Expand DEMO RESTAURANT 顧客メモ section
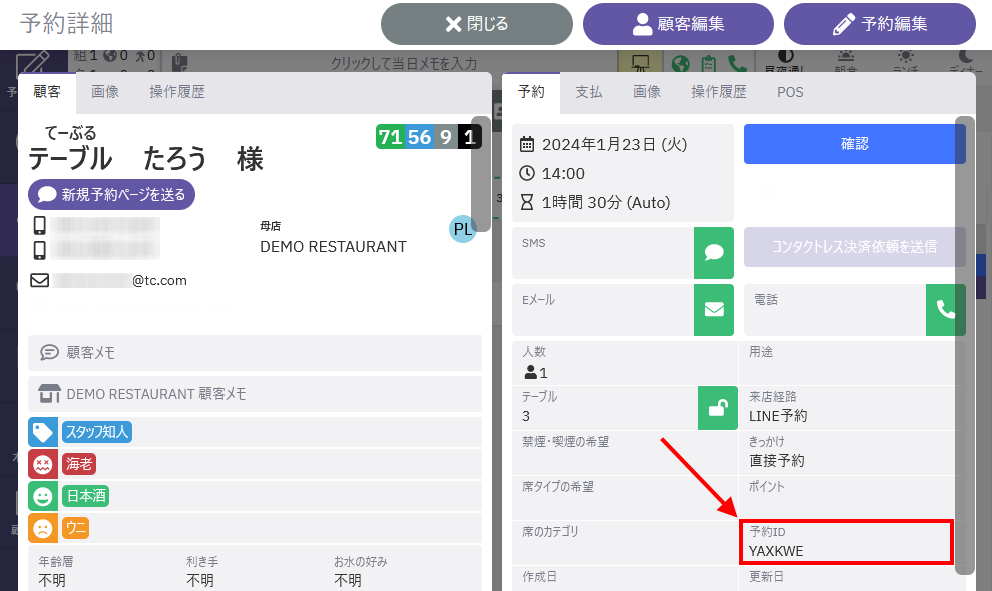This screenshot has width=992, height=591. (255, 394)
